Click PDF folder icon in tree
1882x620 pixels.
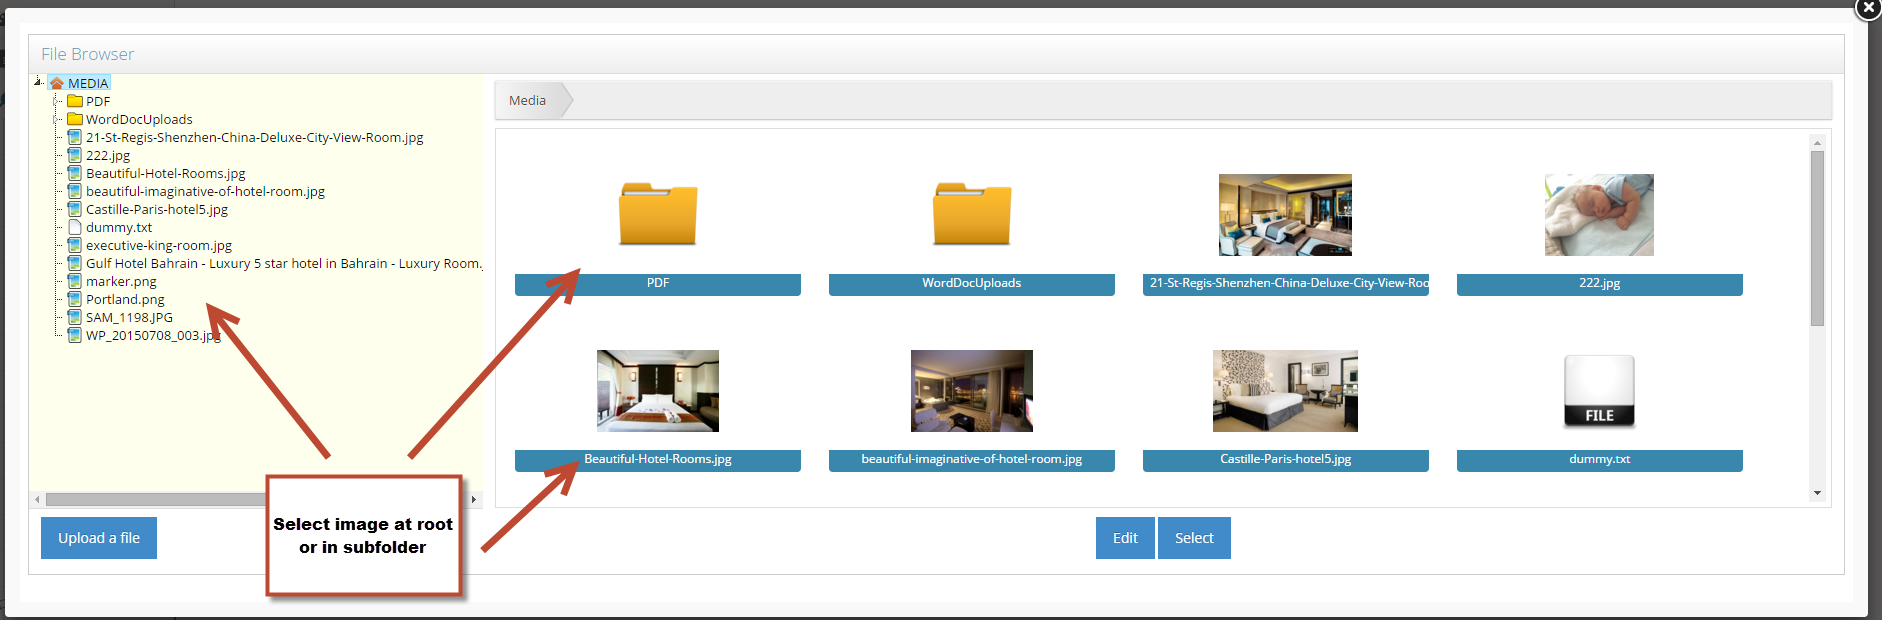click(x=75, y=101)
